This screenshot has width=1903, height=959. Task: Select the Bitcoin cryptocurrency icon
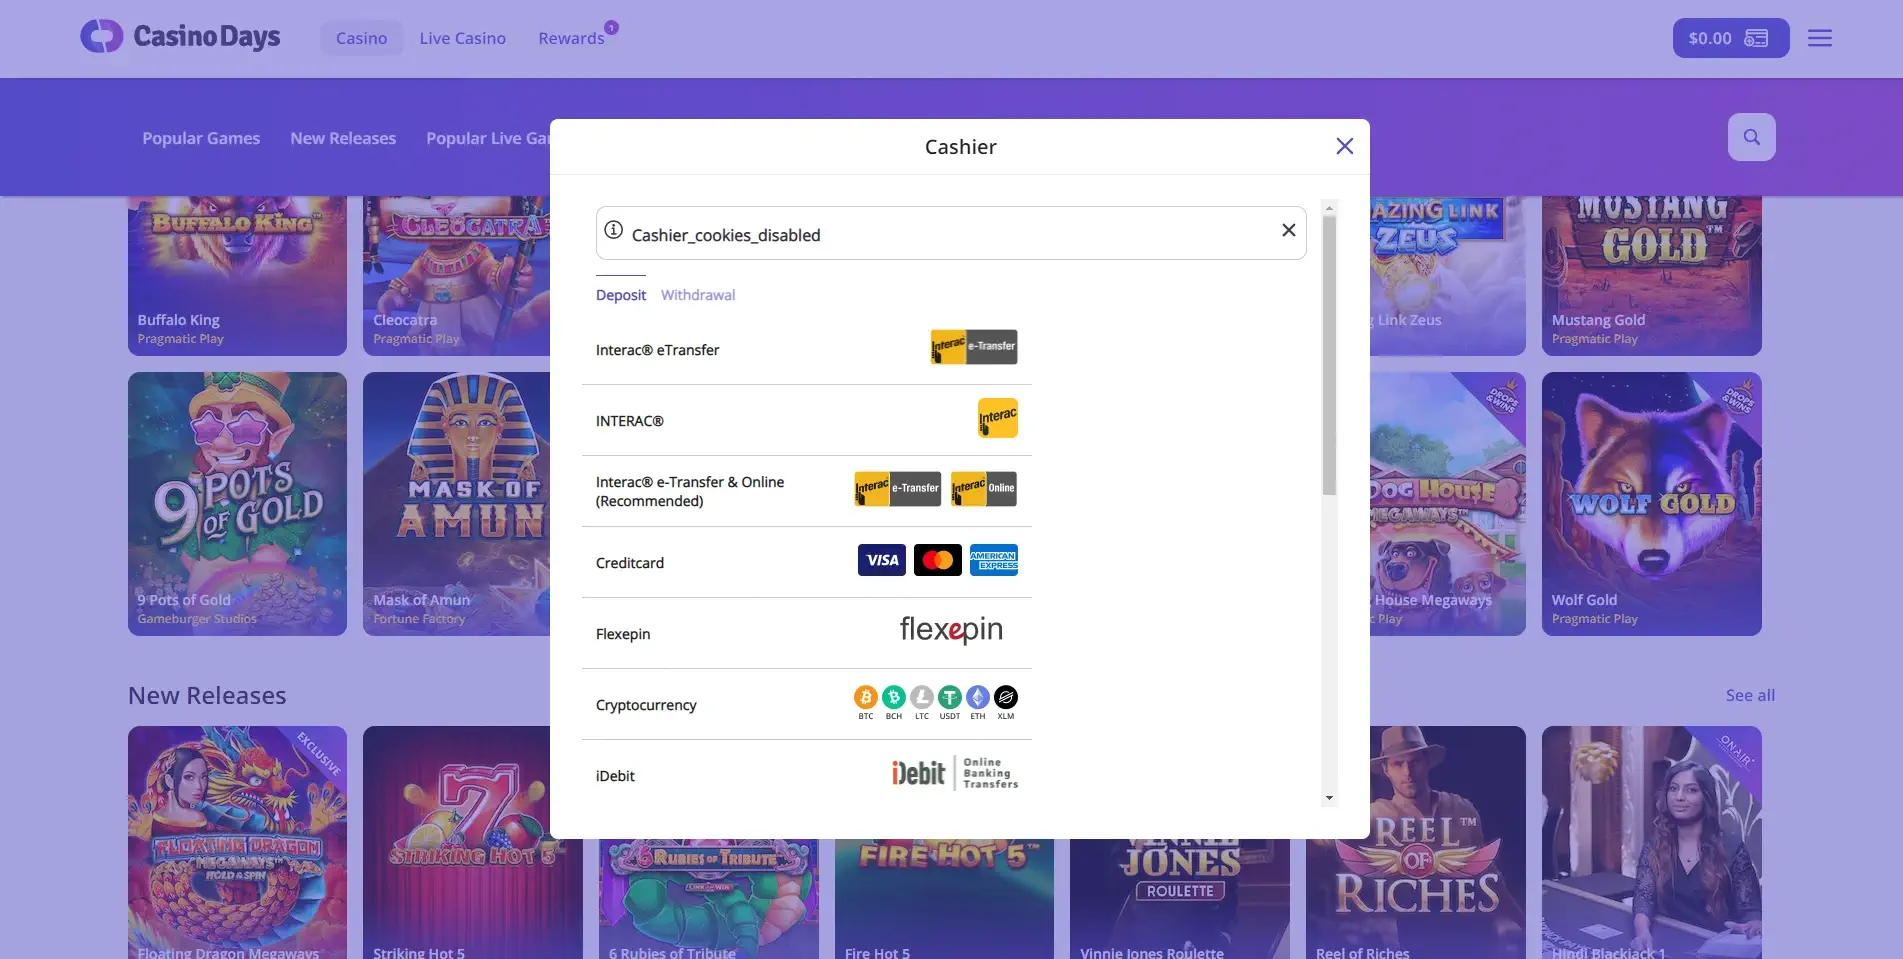click(x=864, y=698)
